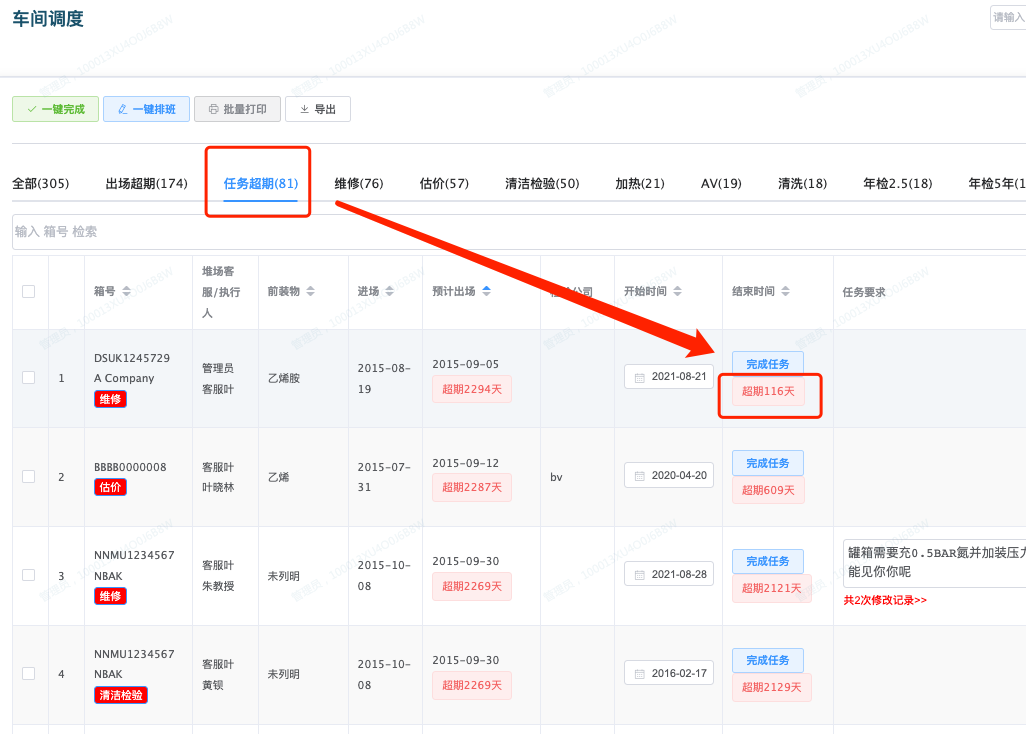Click the 超期116天 badge
Screen dimensions: 1026x734
(x=768, y=391)
